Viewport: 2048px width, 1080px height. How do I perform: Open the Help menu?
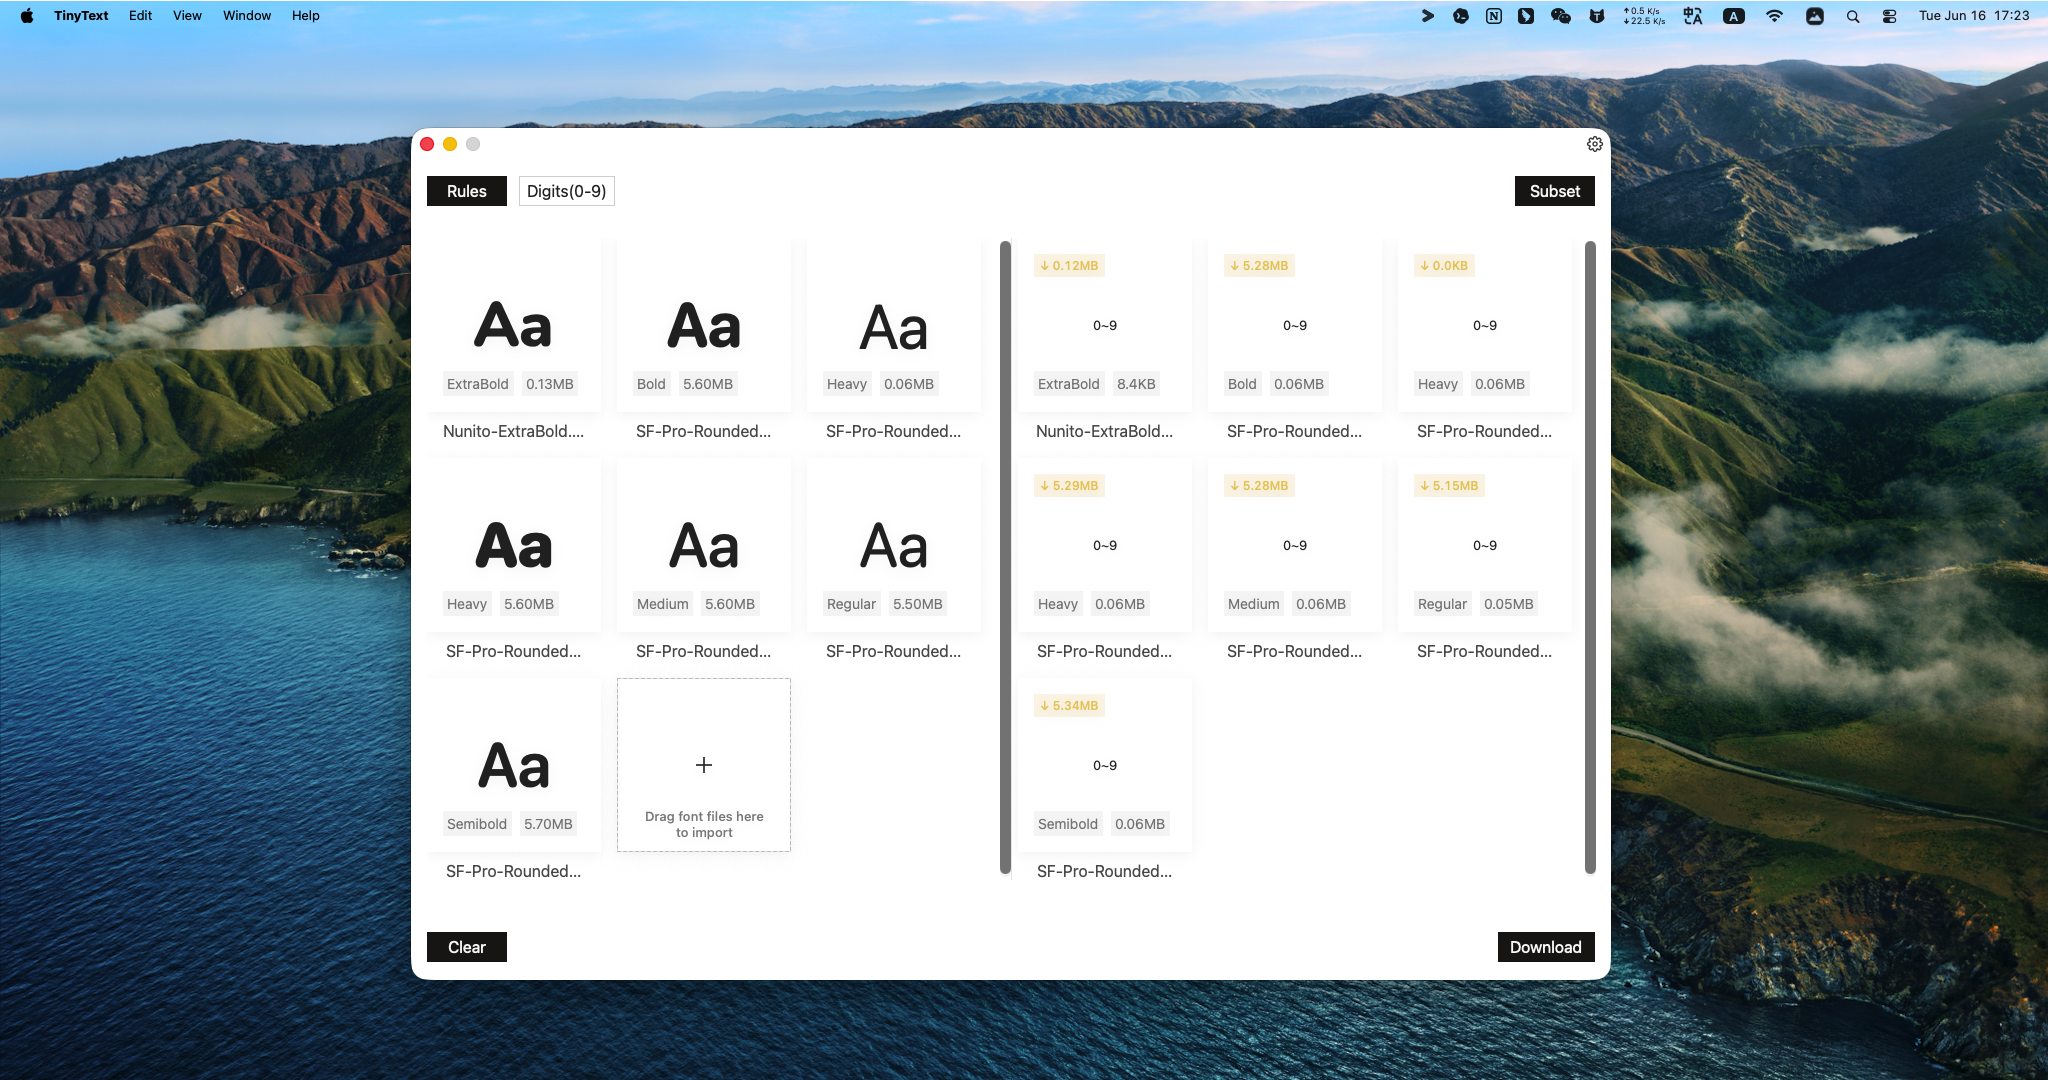(306, 15)
